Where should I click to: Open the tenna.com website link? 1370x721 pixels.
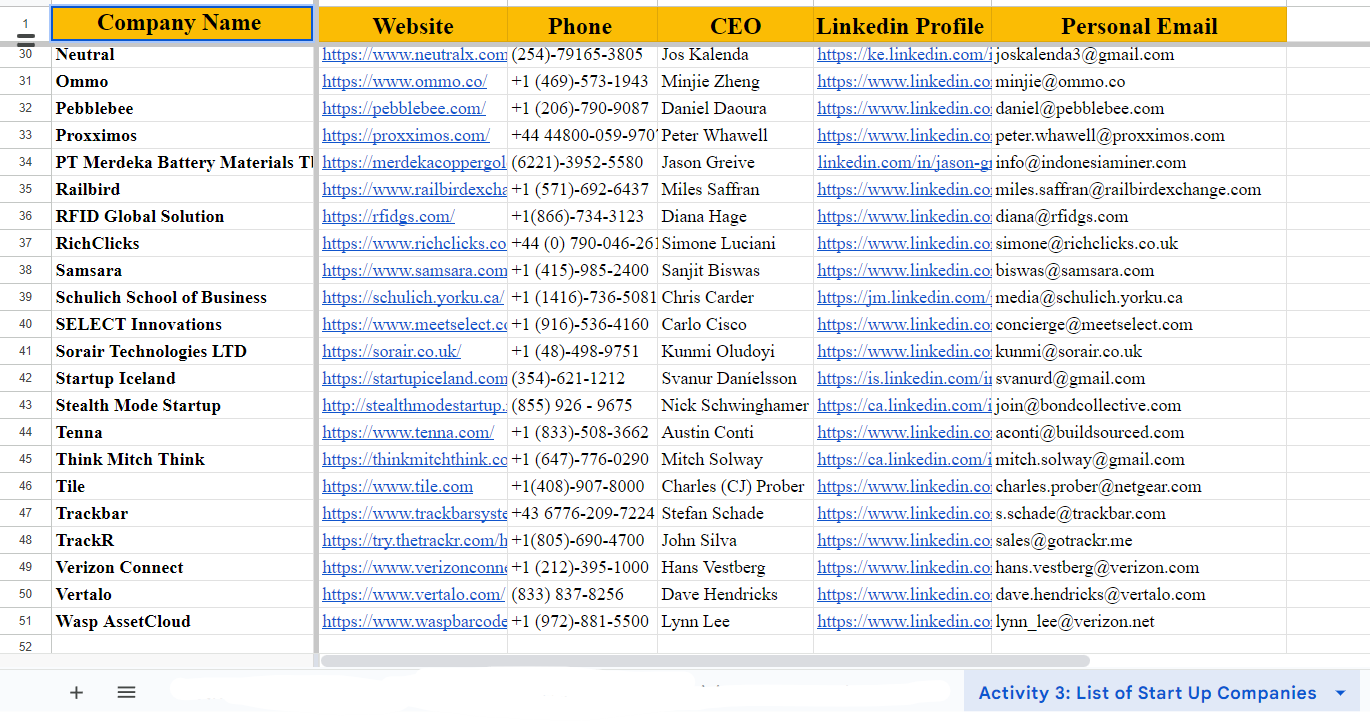(x=408, y=433)
